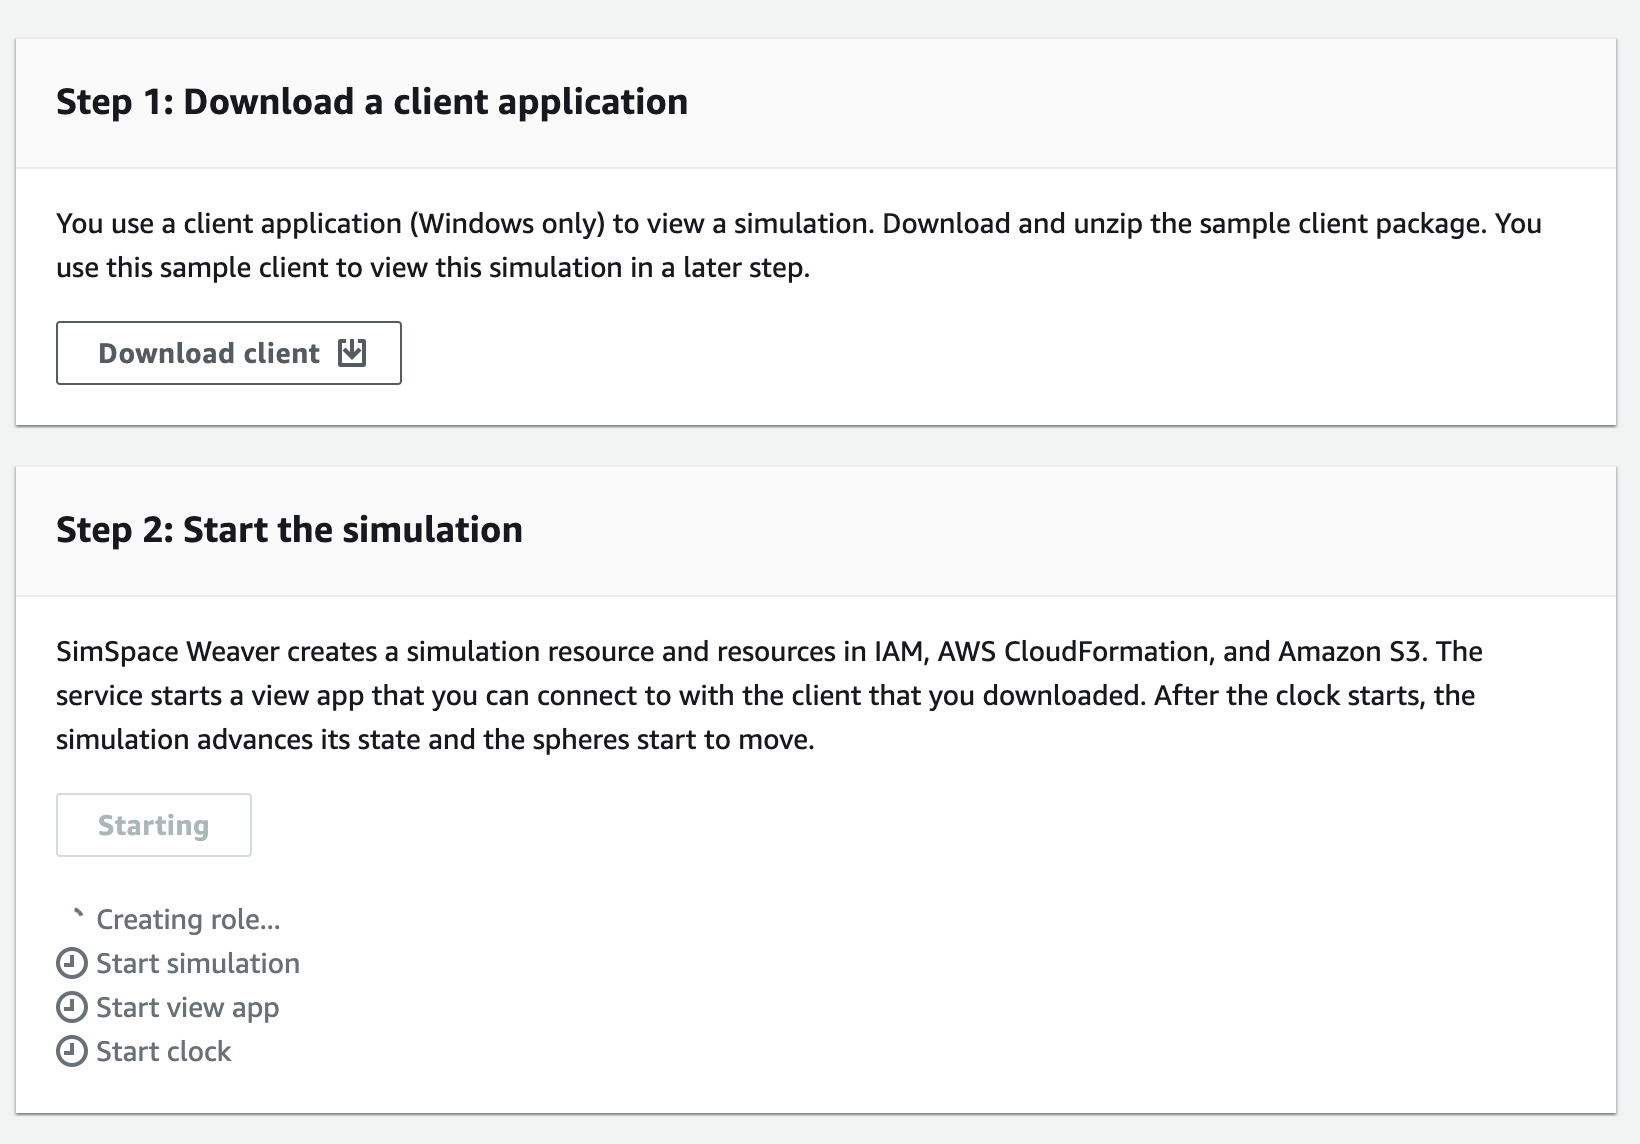The image size is (1640, 1144).
Task: Click the clock icon next to Start clock
Action: pos(71,1051)
